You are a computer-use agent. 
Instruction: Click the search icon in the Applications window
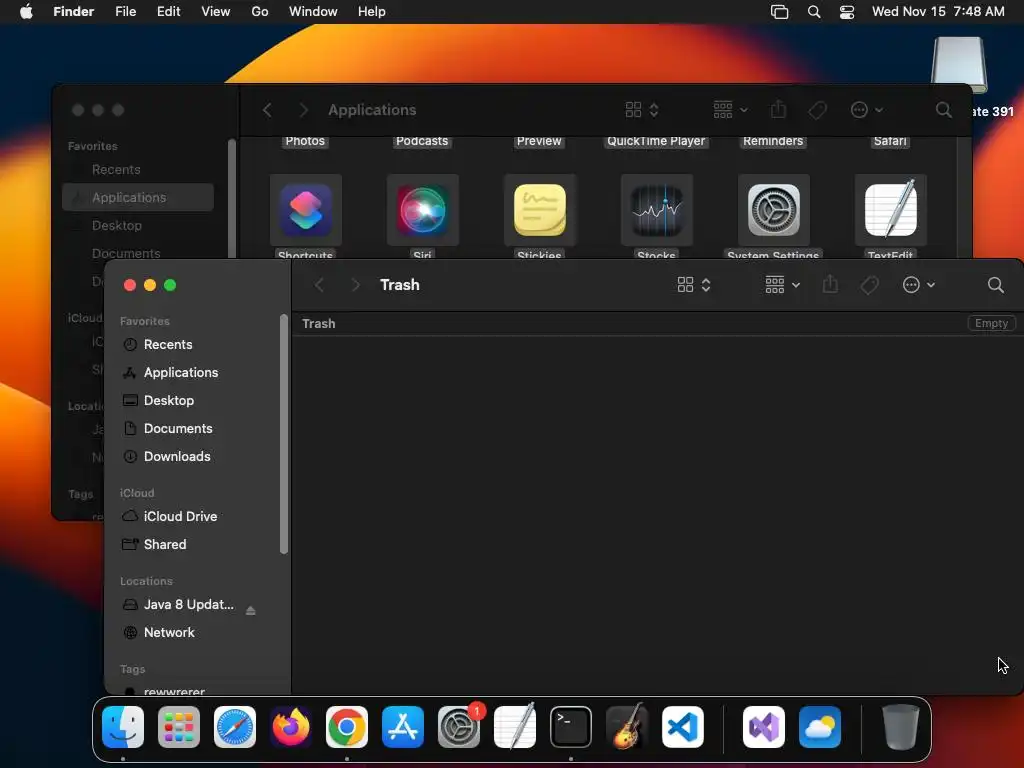[x=943, y=110]
